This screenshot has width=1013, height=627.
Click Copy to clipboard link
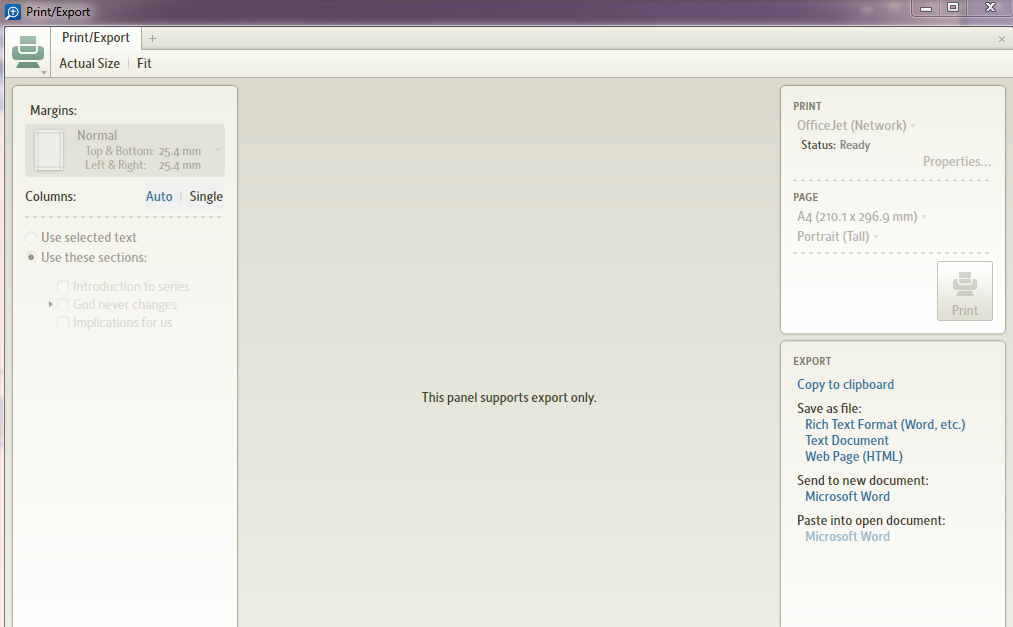(x=845, y=384)
